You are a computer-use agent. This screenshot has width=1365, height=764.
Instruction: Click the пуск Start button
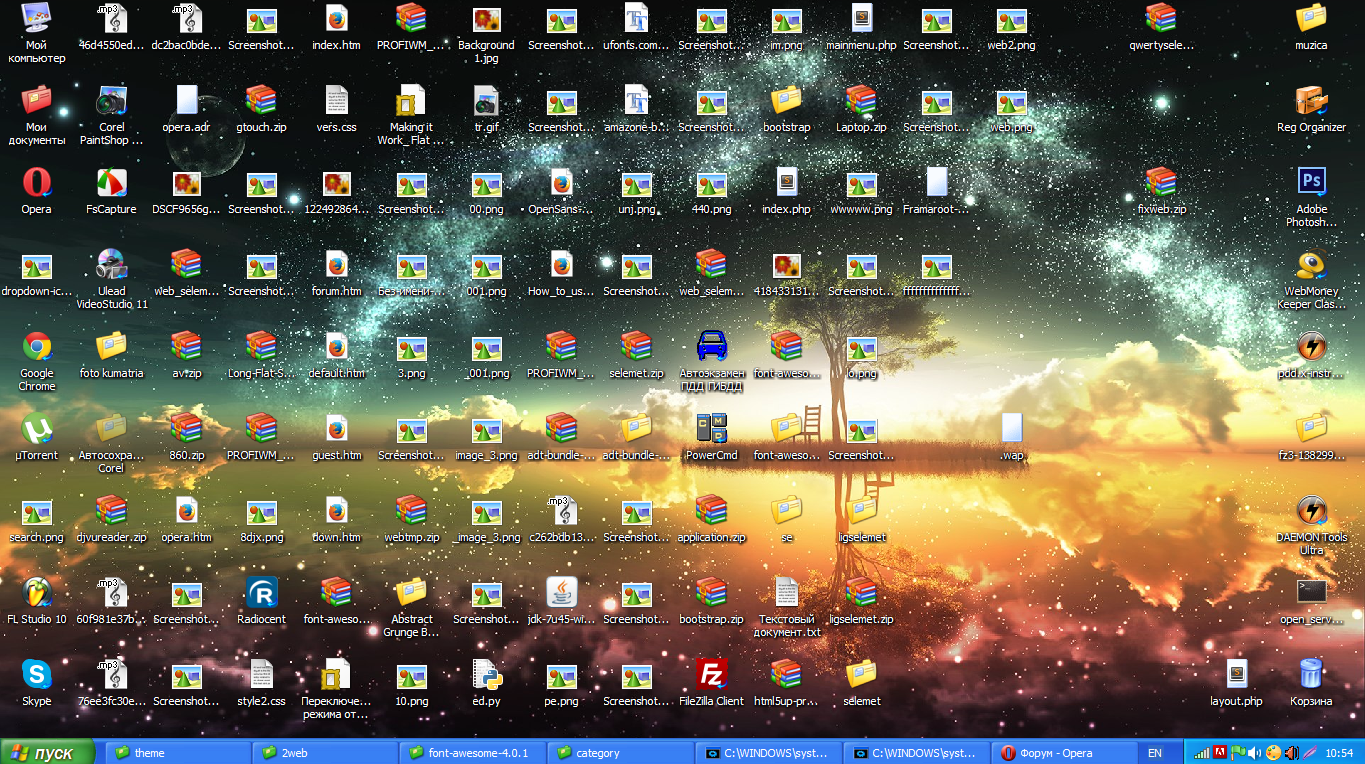(x=47, y=753)
